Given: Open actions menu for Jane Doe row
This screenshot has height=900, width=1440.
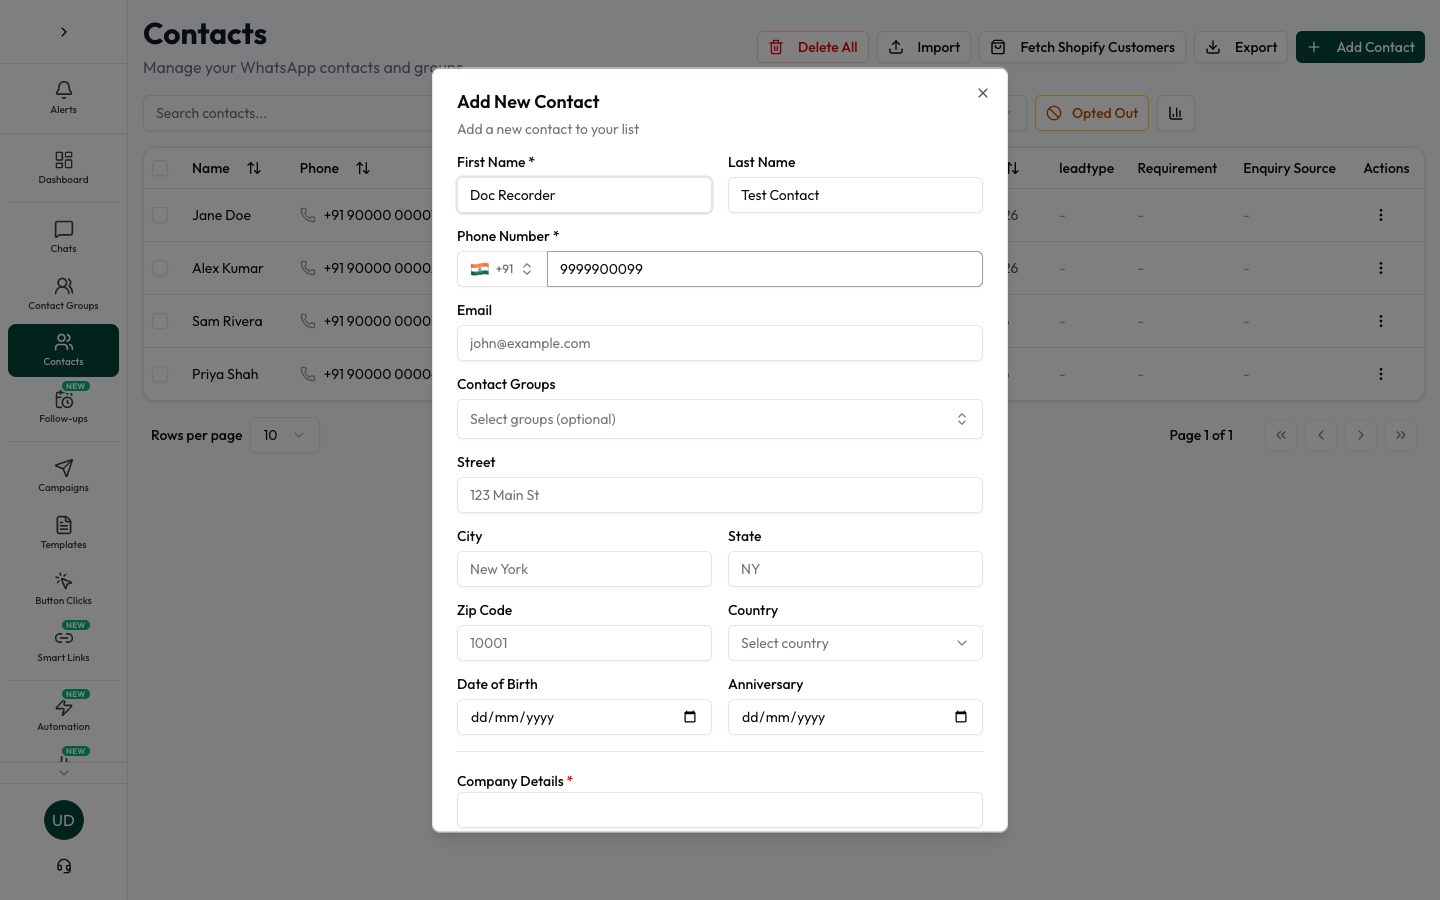Looking at the screenshot, I should pyautogui.click(x=1381, y=215).
